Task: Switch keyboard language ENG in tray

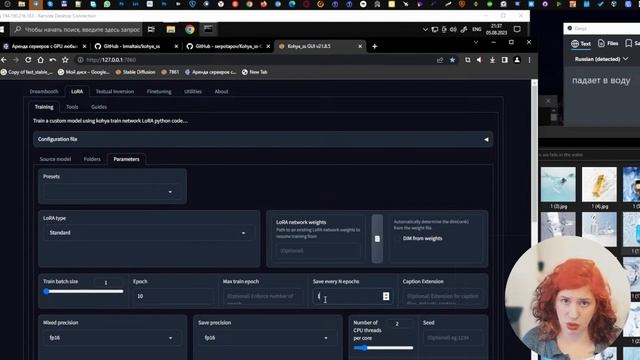Action: [x=477, y=29]
